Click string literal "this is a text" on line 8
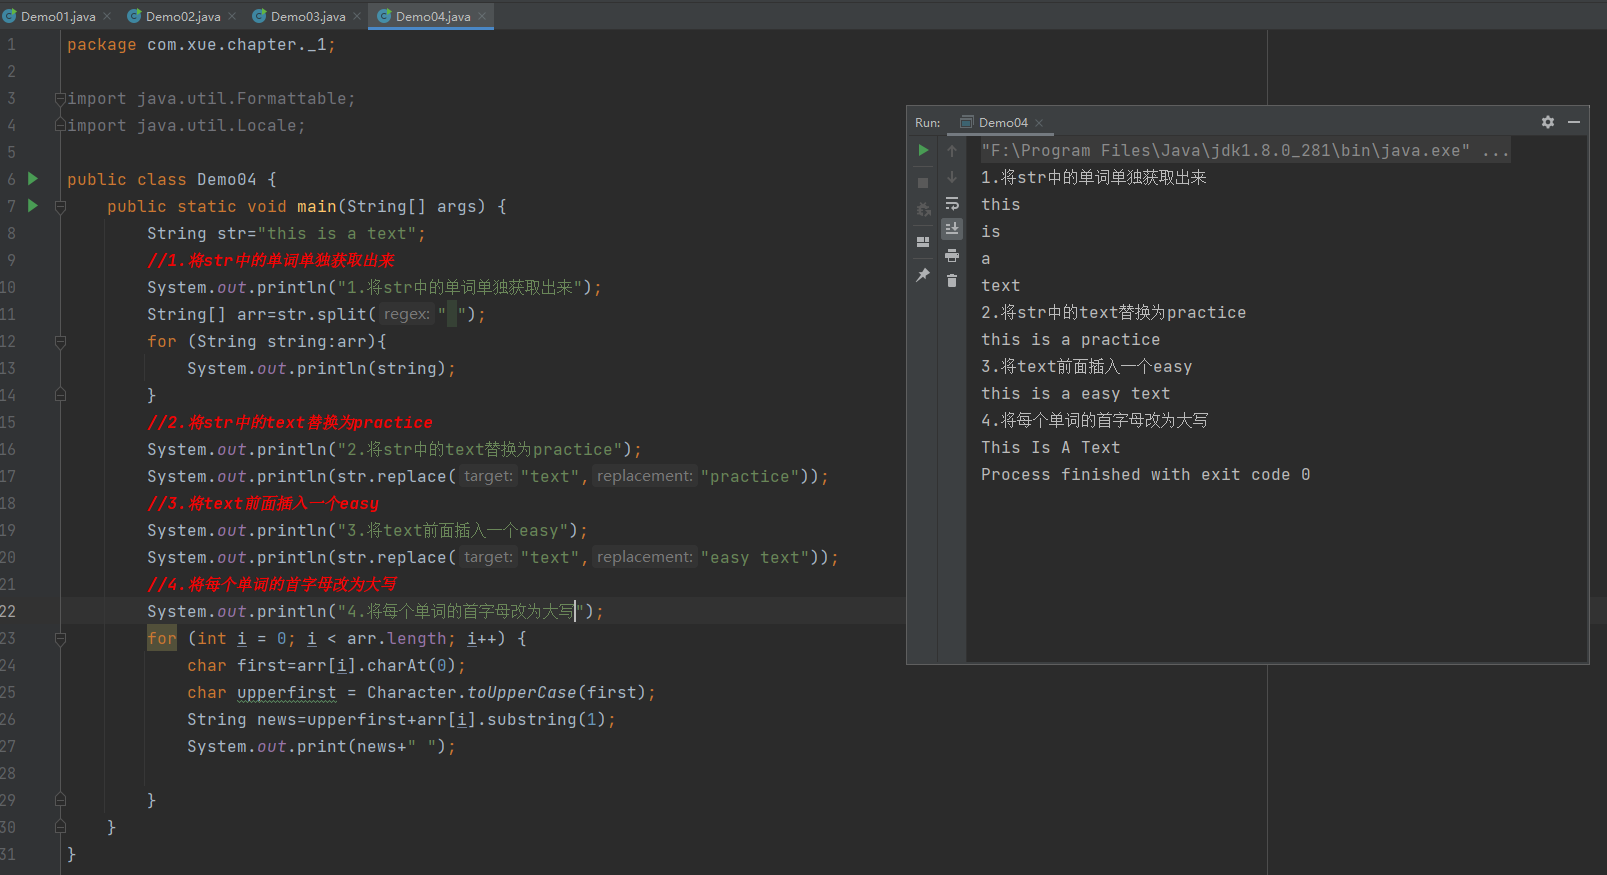The height and width of the screenshot is (875, 1607). [x=337, y=233]
